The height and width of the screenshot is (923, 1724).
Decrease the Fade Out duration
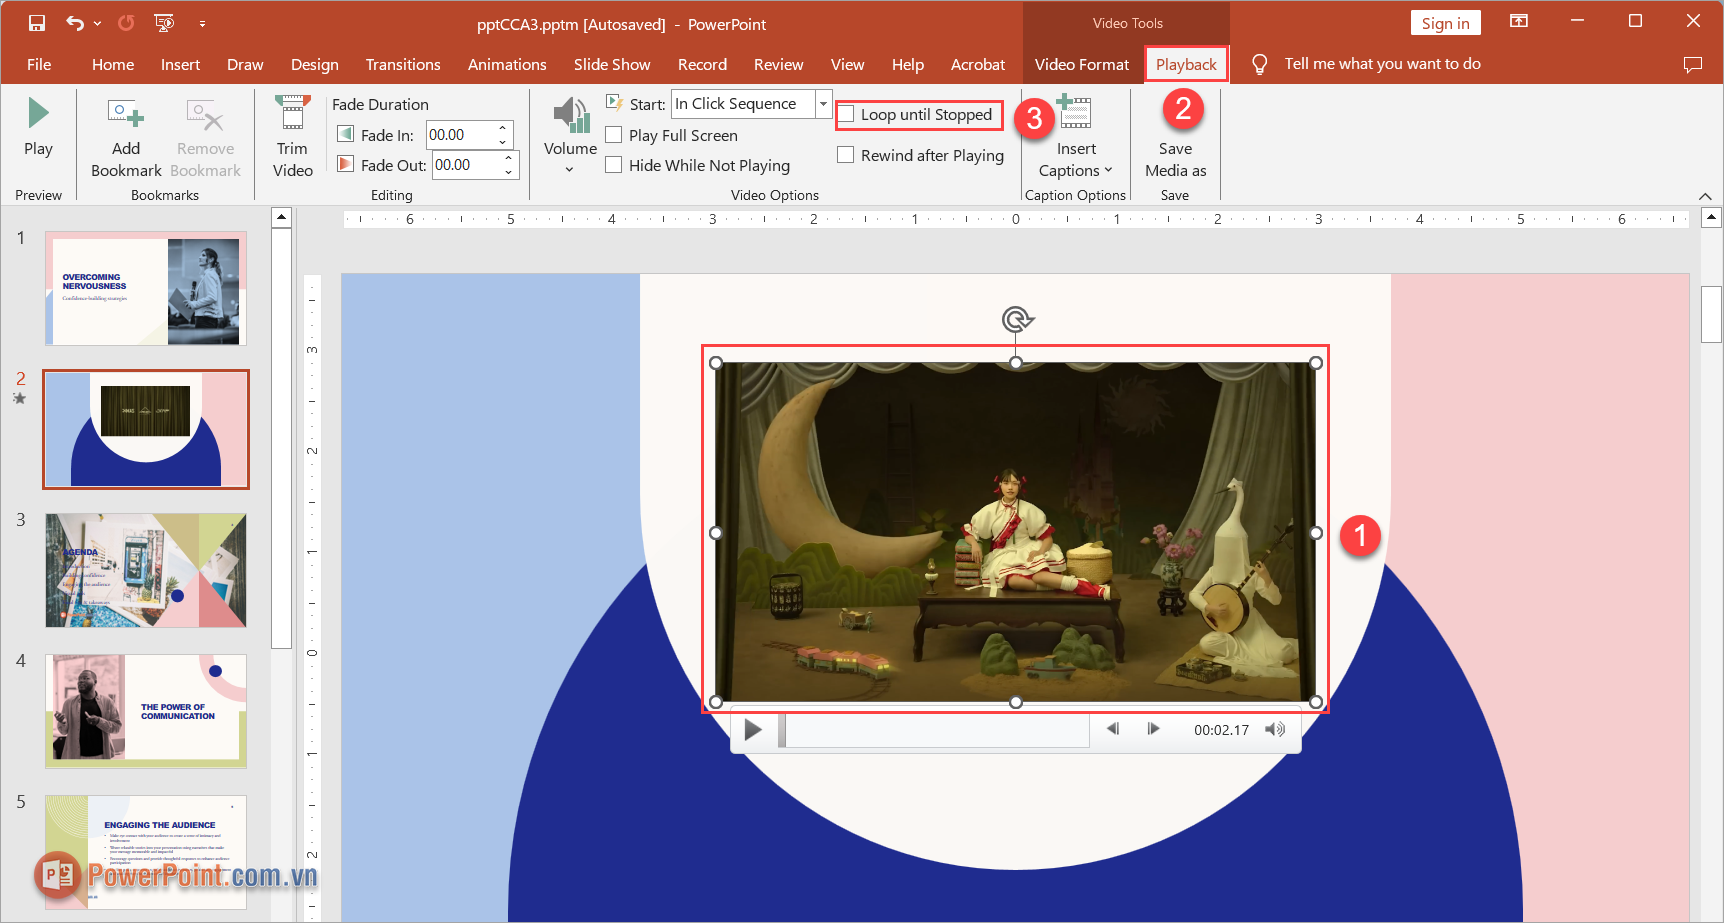click(509, 172)
